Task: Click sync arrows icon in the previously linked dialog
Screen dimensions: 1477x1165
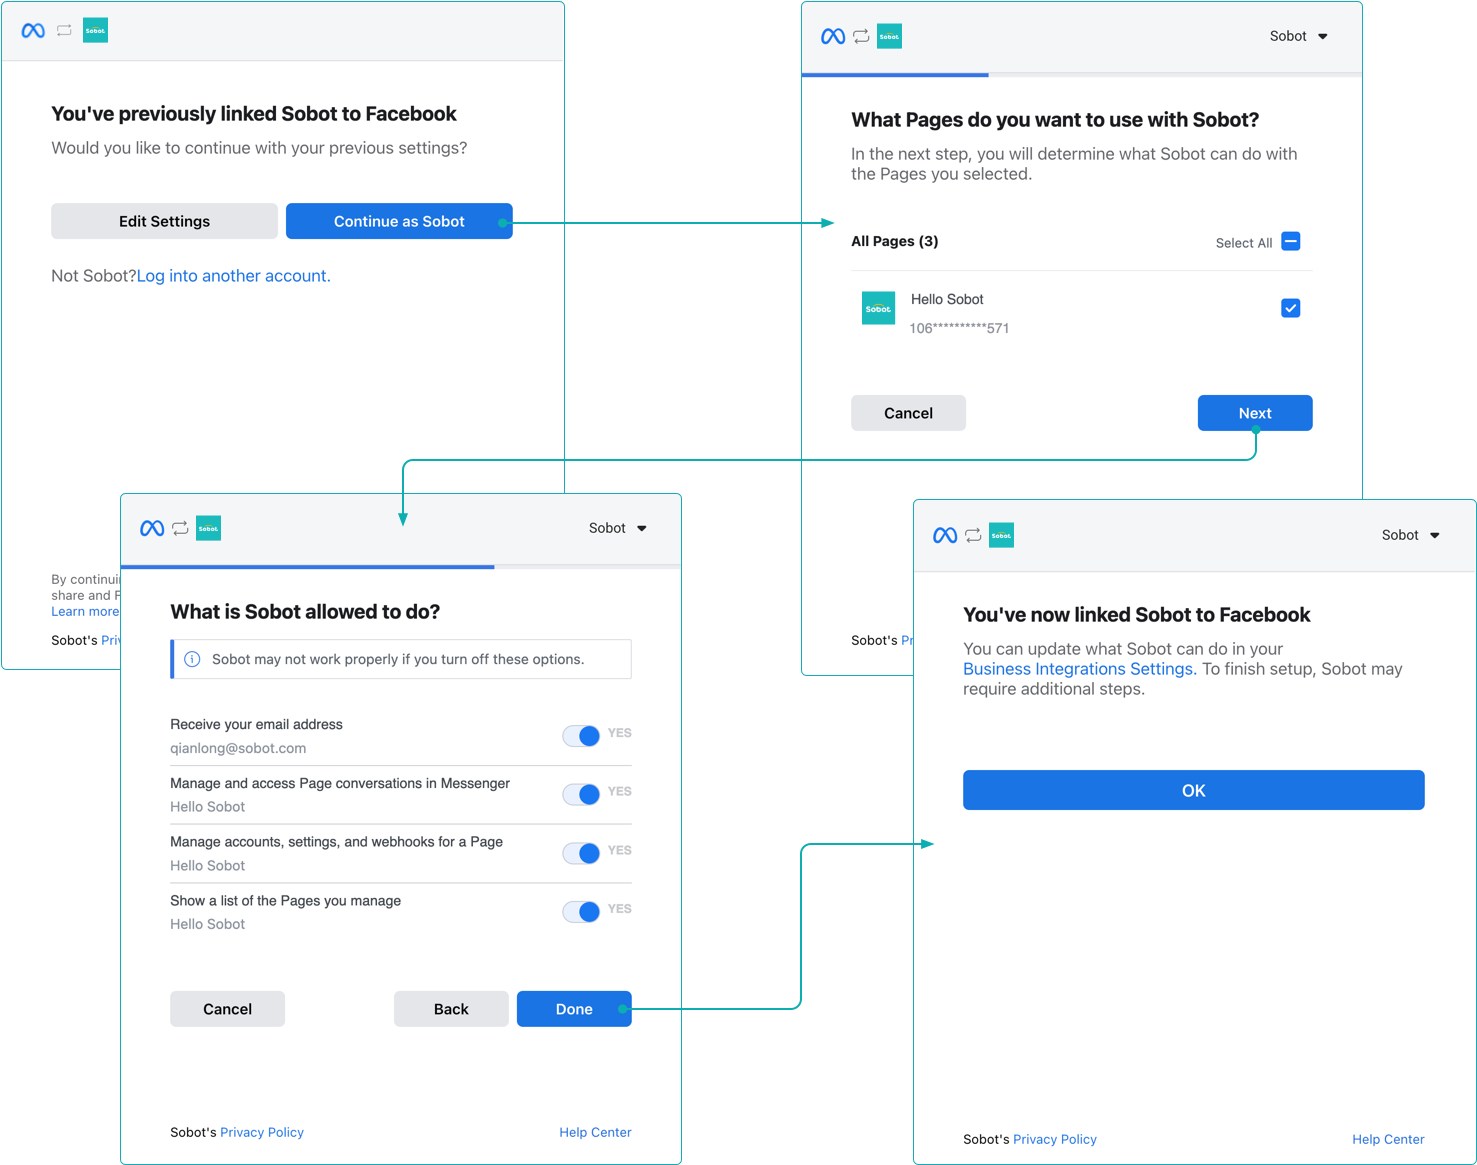Action: click(64, 31)
